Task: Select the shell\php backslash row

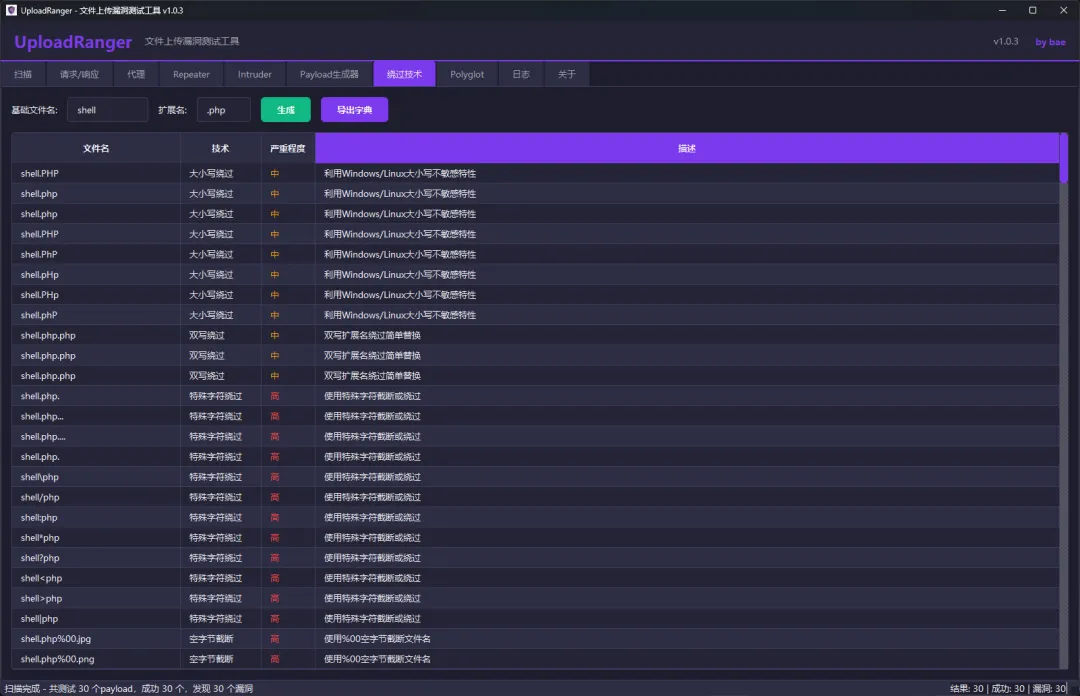Action: (535, 477)
